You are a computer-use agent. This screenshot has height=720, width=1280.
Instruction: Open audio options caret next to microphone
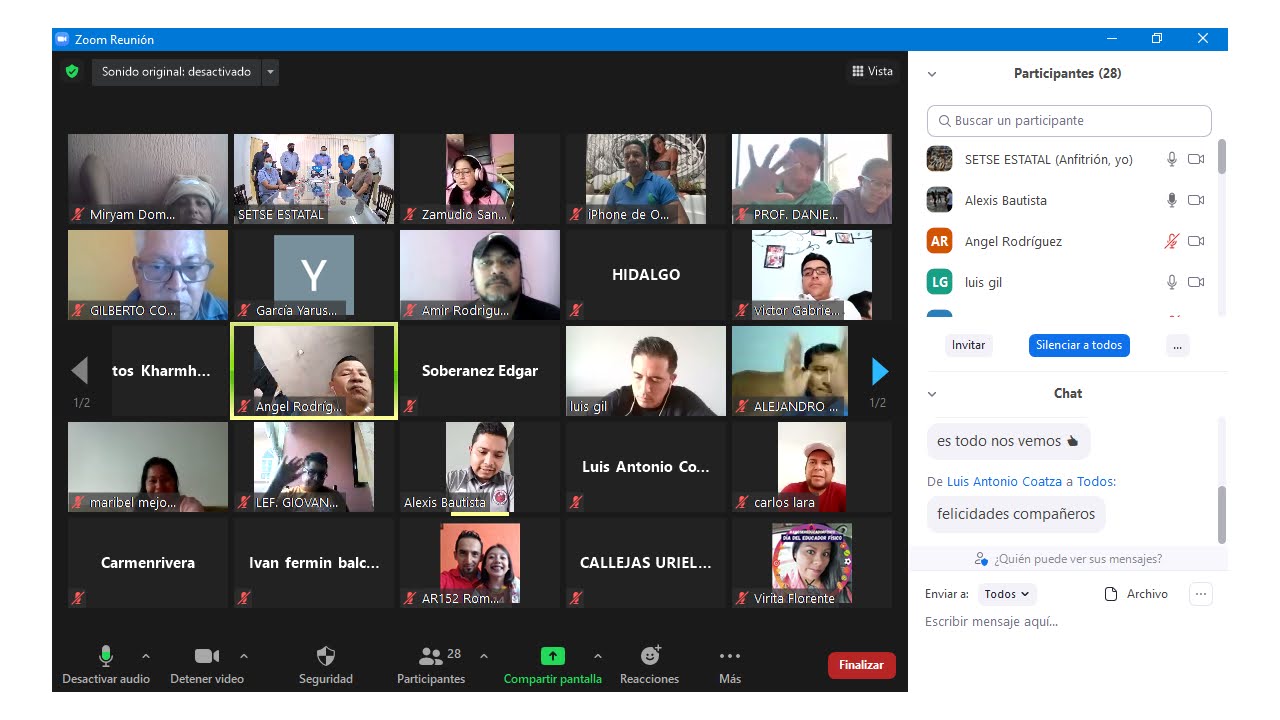pyautogui.click(x=146, y=656)
